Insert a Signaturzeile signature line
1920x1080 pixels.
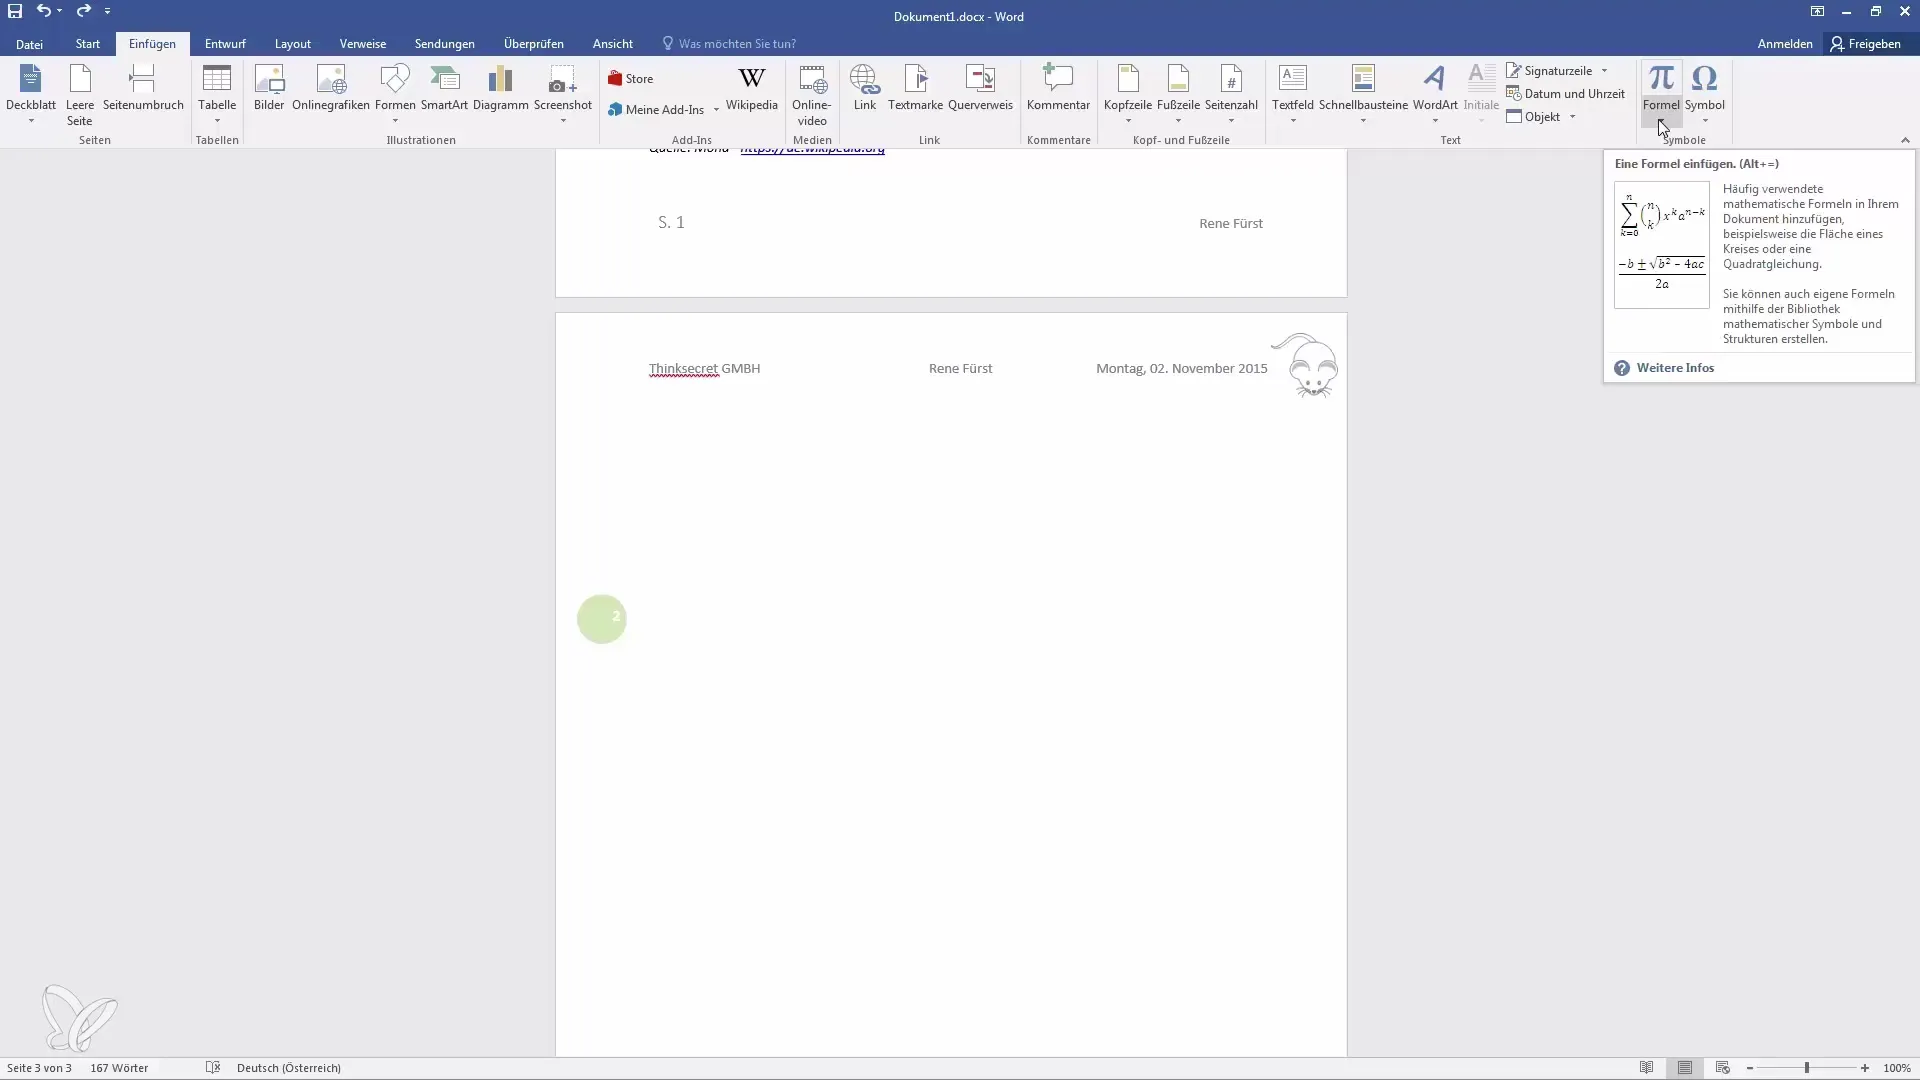(x=1550, y=71)
